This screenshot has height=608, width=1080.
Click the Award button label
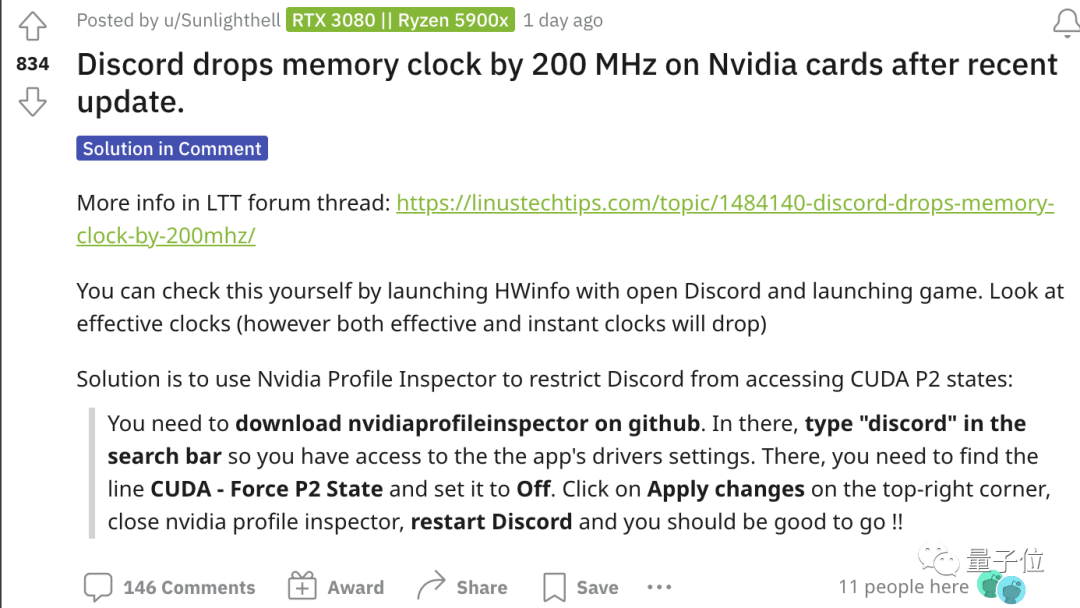pos(355,587)
